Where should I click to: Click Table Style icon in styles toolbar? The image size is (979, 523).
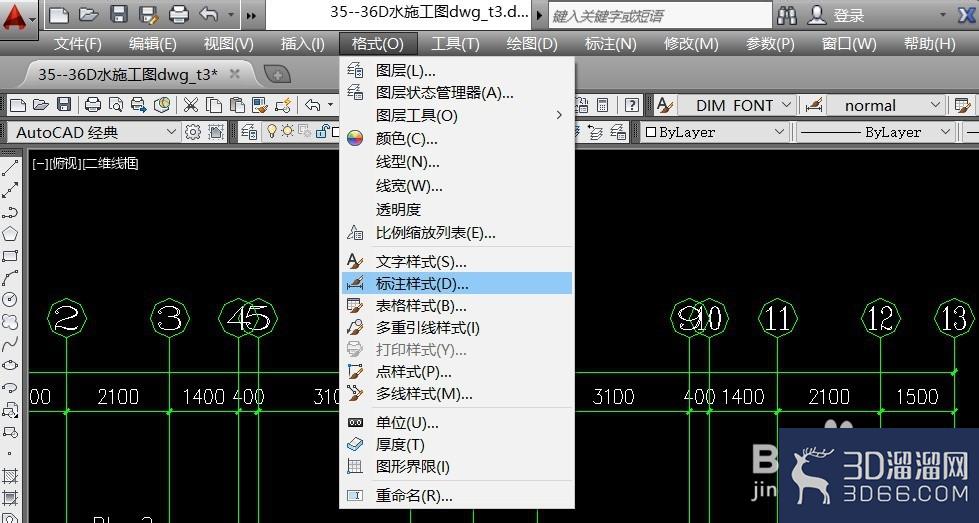963,105
